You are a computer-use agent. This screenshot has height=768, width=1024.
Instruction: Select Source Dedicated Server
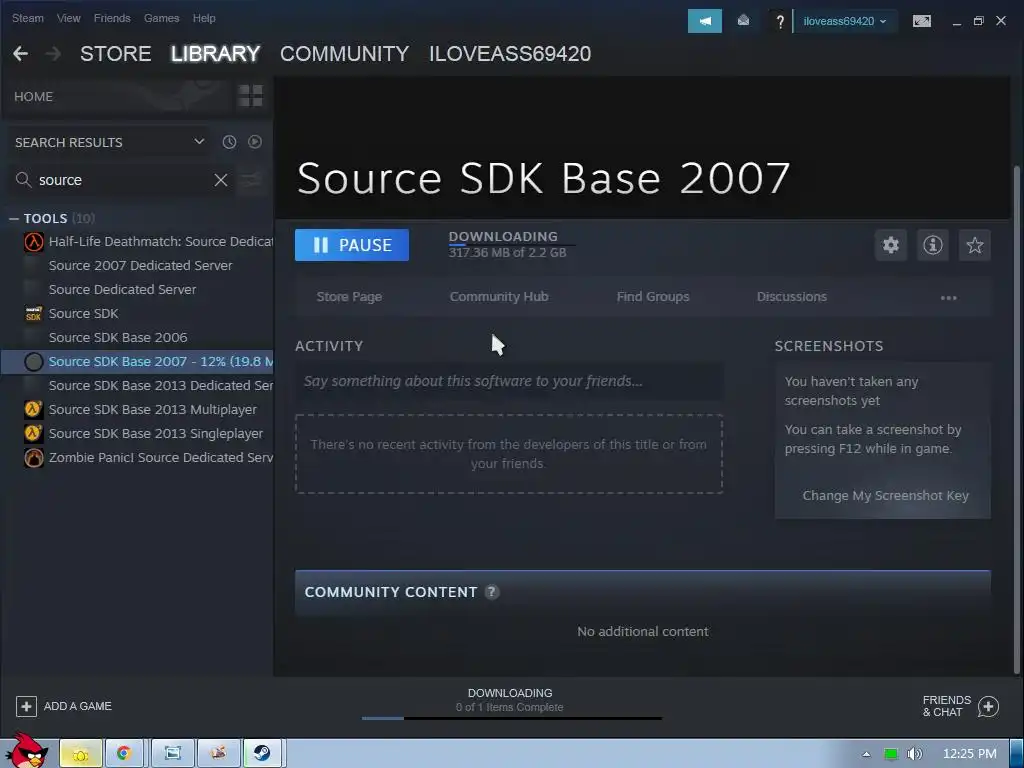point(122,289)
